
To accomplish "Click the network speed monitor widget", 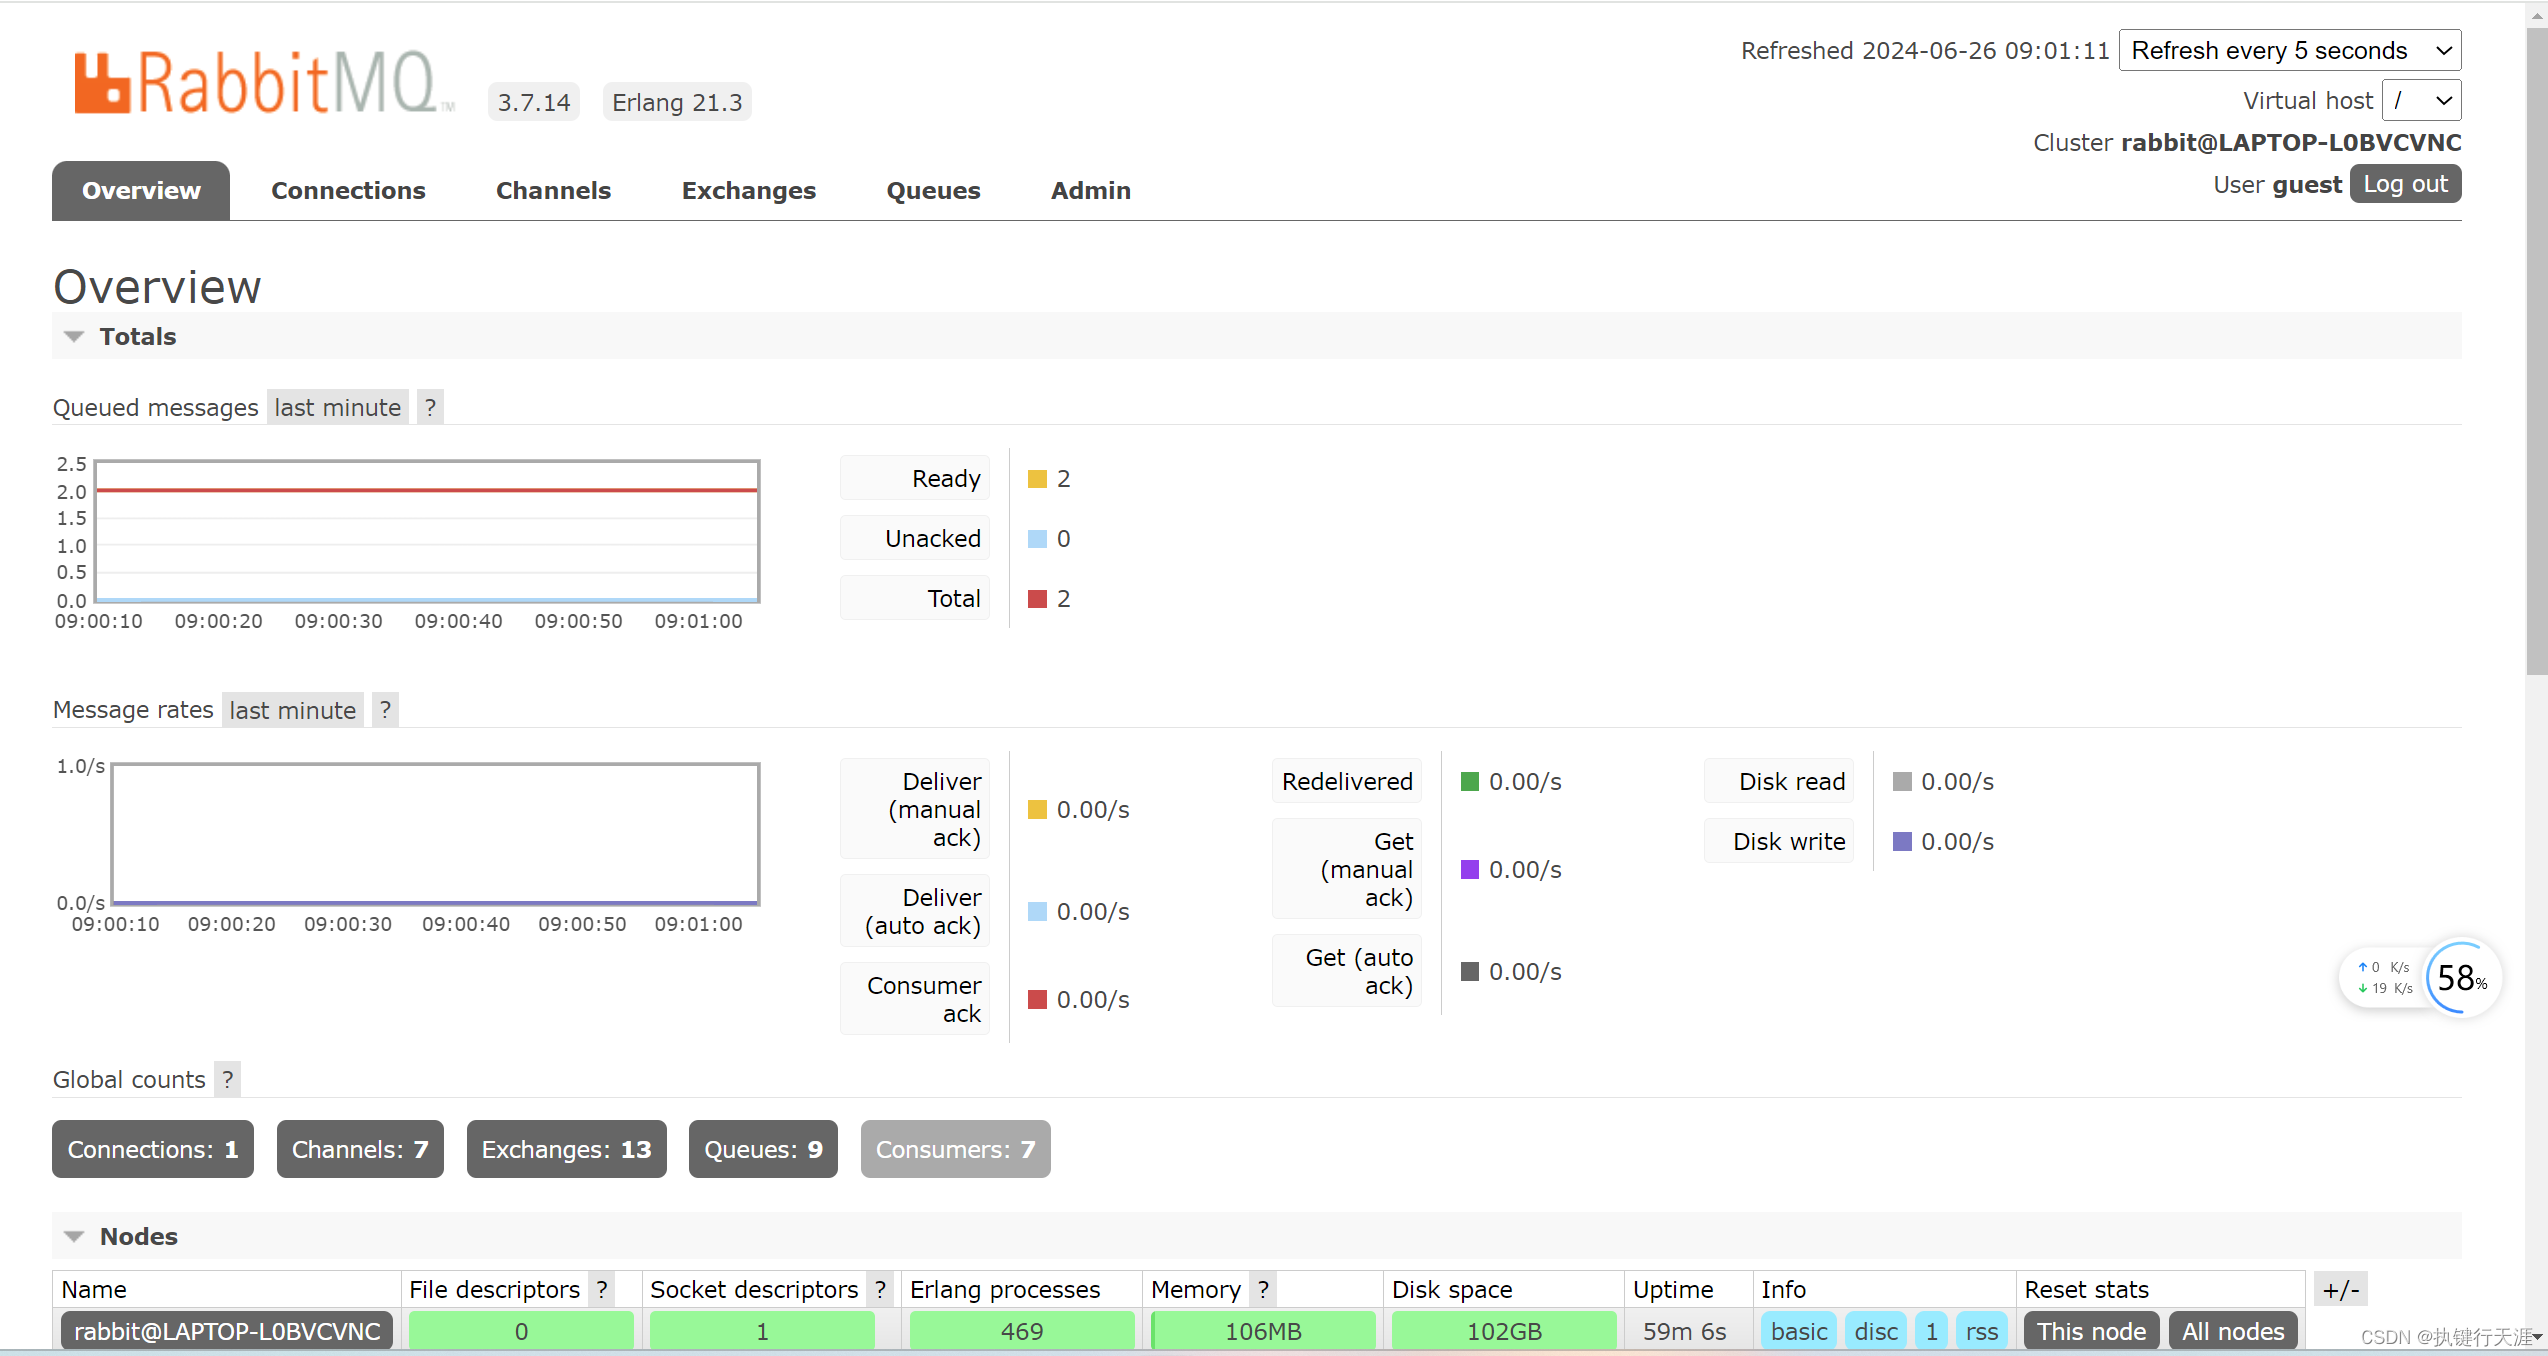I will tap(2385, 978).
